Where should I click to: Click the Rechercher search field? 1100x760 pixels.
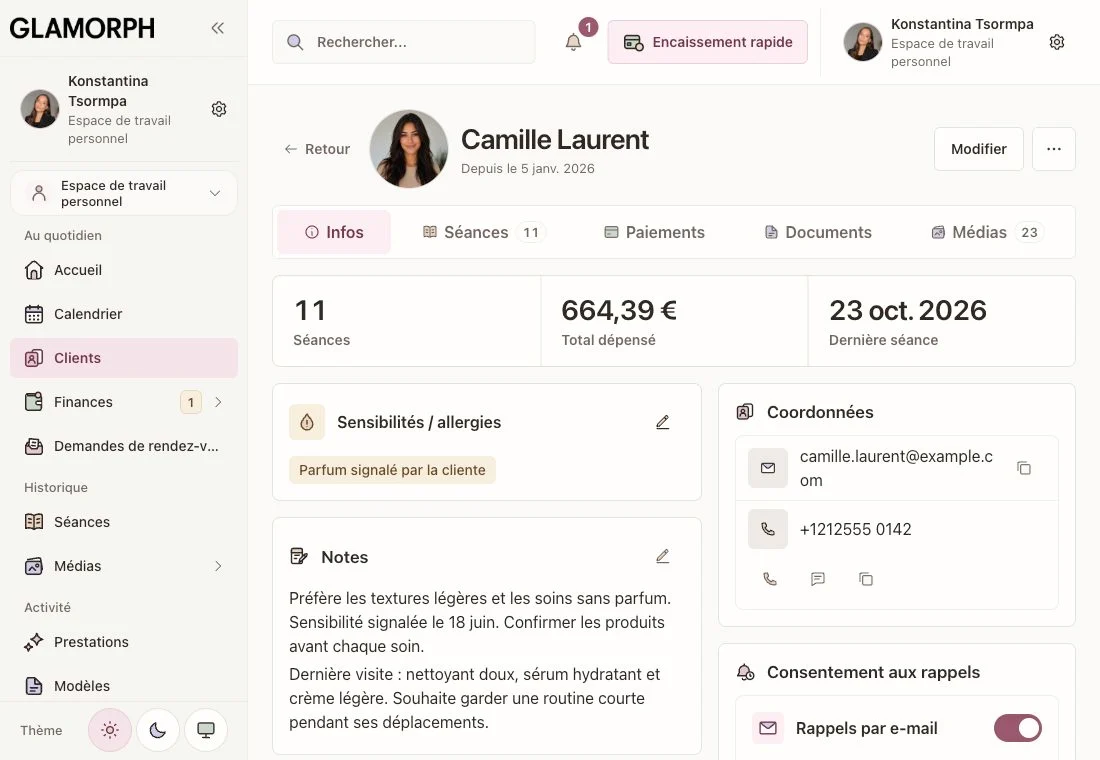pyautogui.click(x=403, y=42)
